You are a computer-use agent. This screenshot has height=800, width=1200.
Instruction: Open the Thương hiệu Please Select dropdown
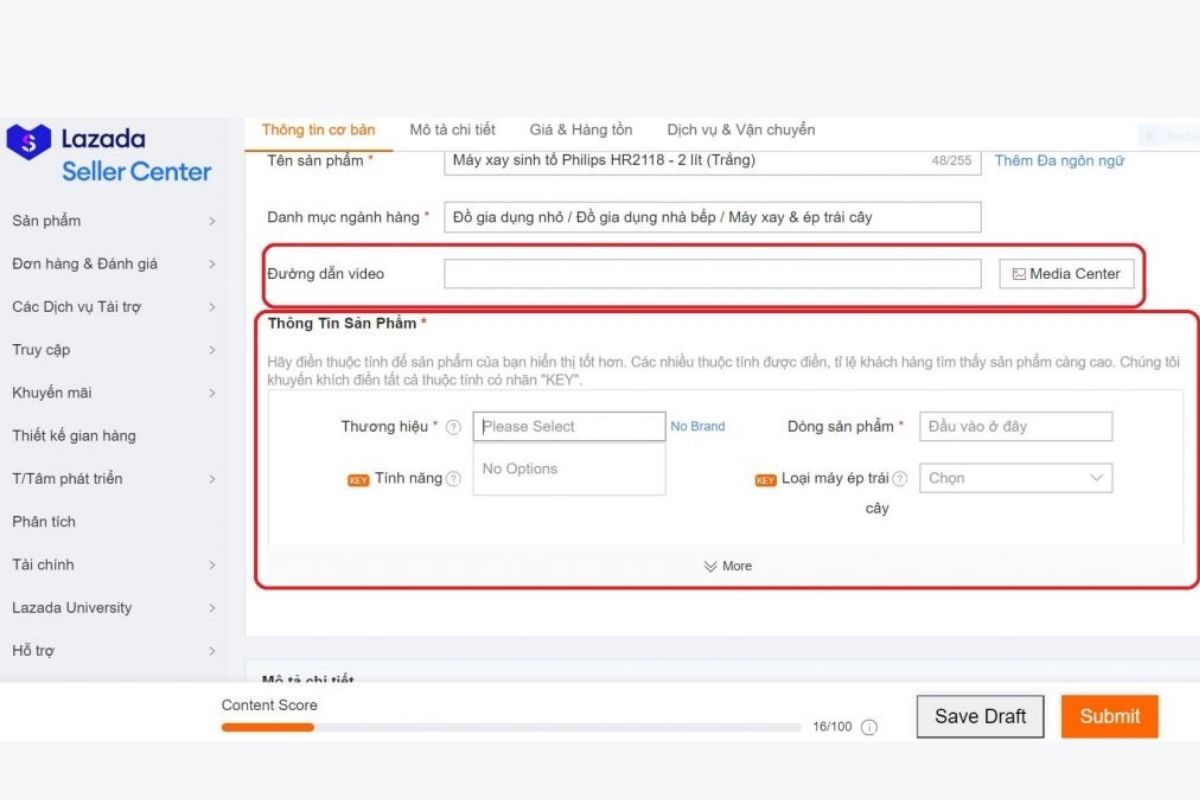569,426
